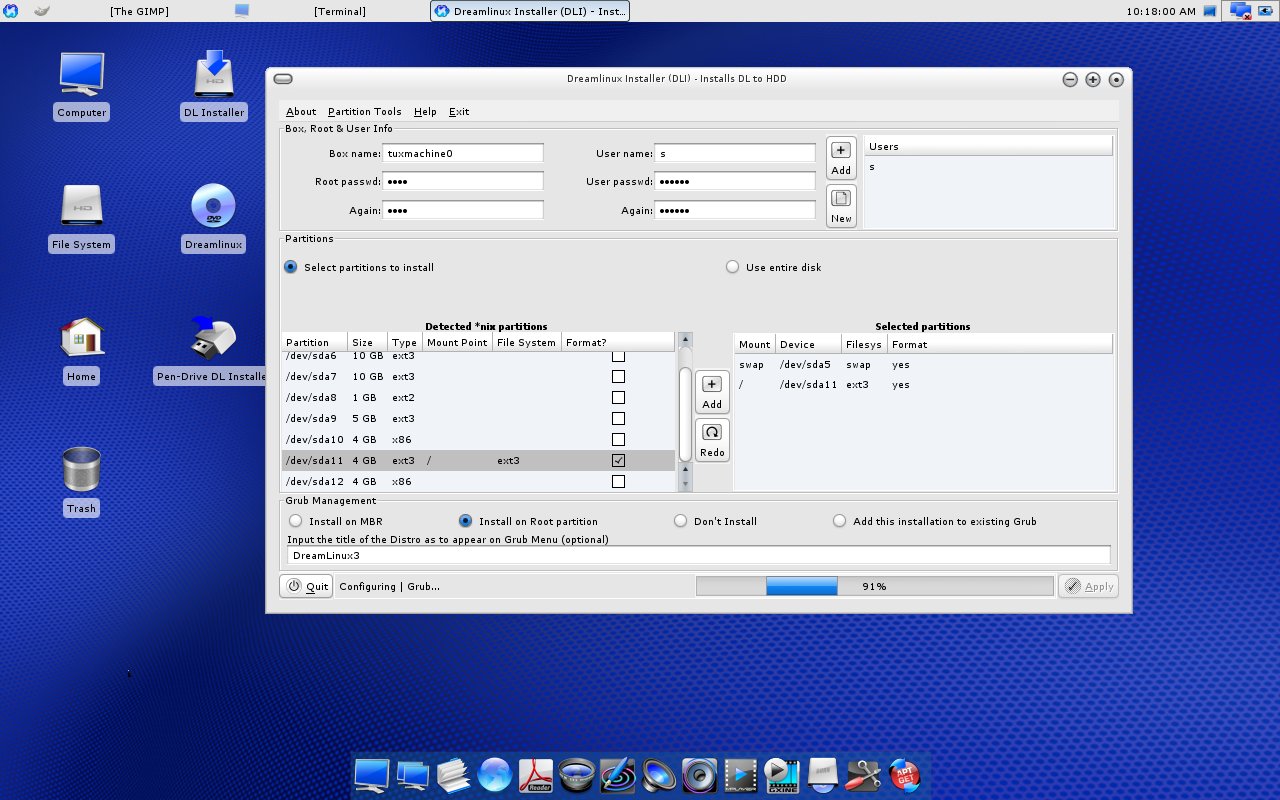1280x800 pixels.
Task: Click the Box name input field
Action: tap(463, 153)
